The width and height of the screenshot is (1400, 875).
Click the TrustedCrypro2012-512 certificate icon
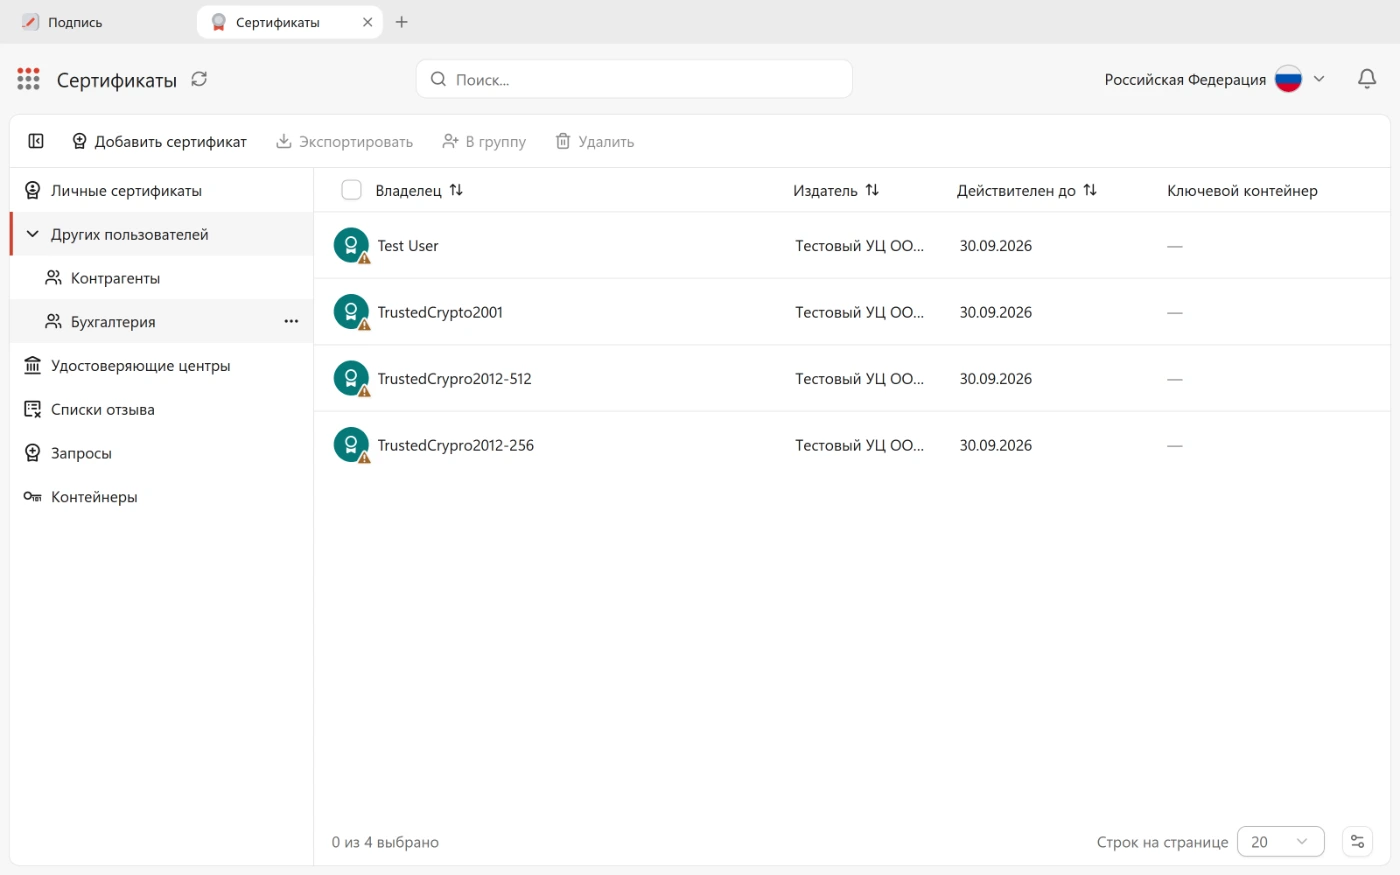pyautogui.click(x=351, y=379)
